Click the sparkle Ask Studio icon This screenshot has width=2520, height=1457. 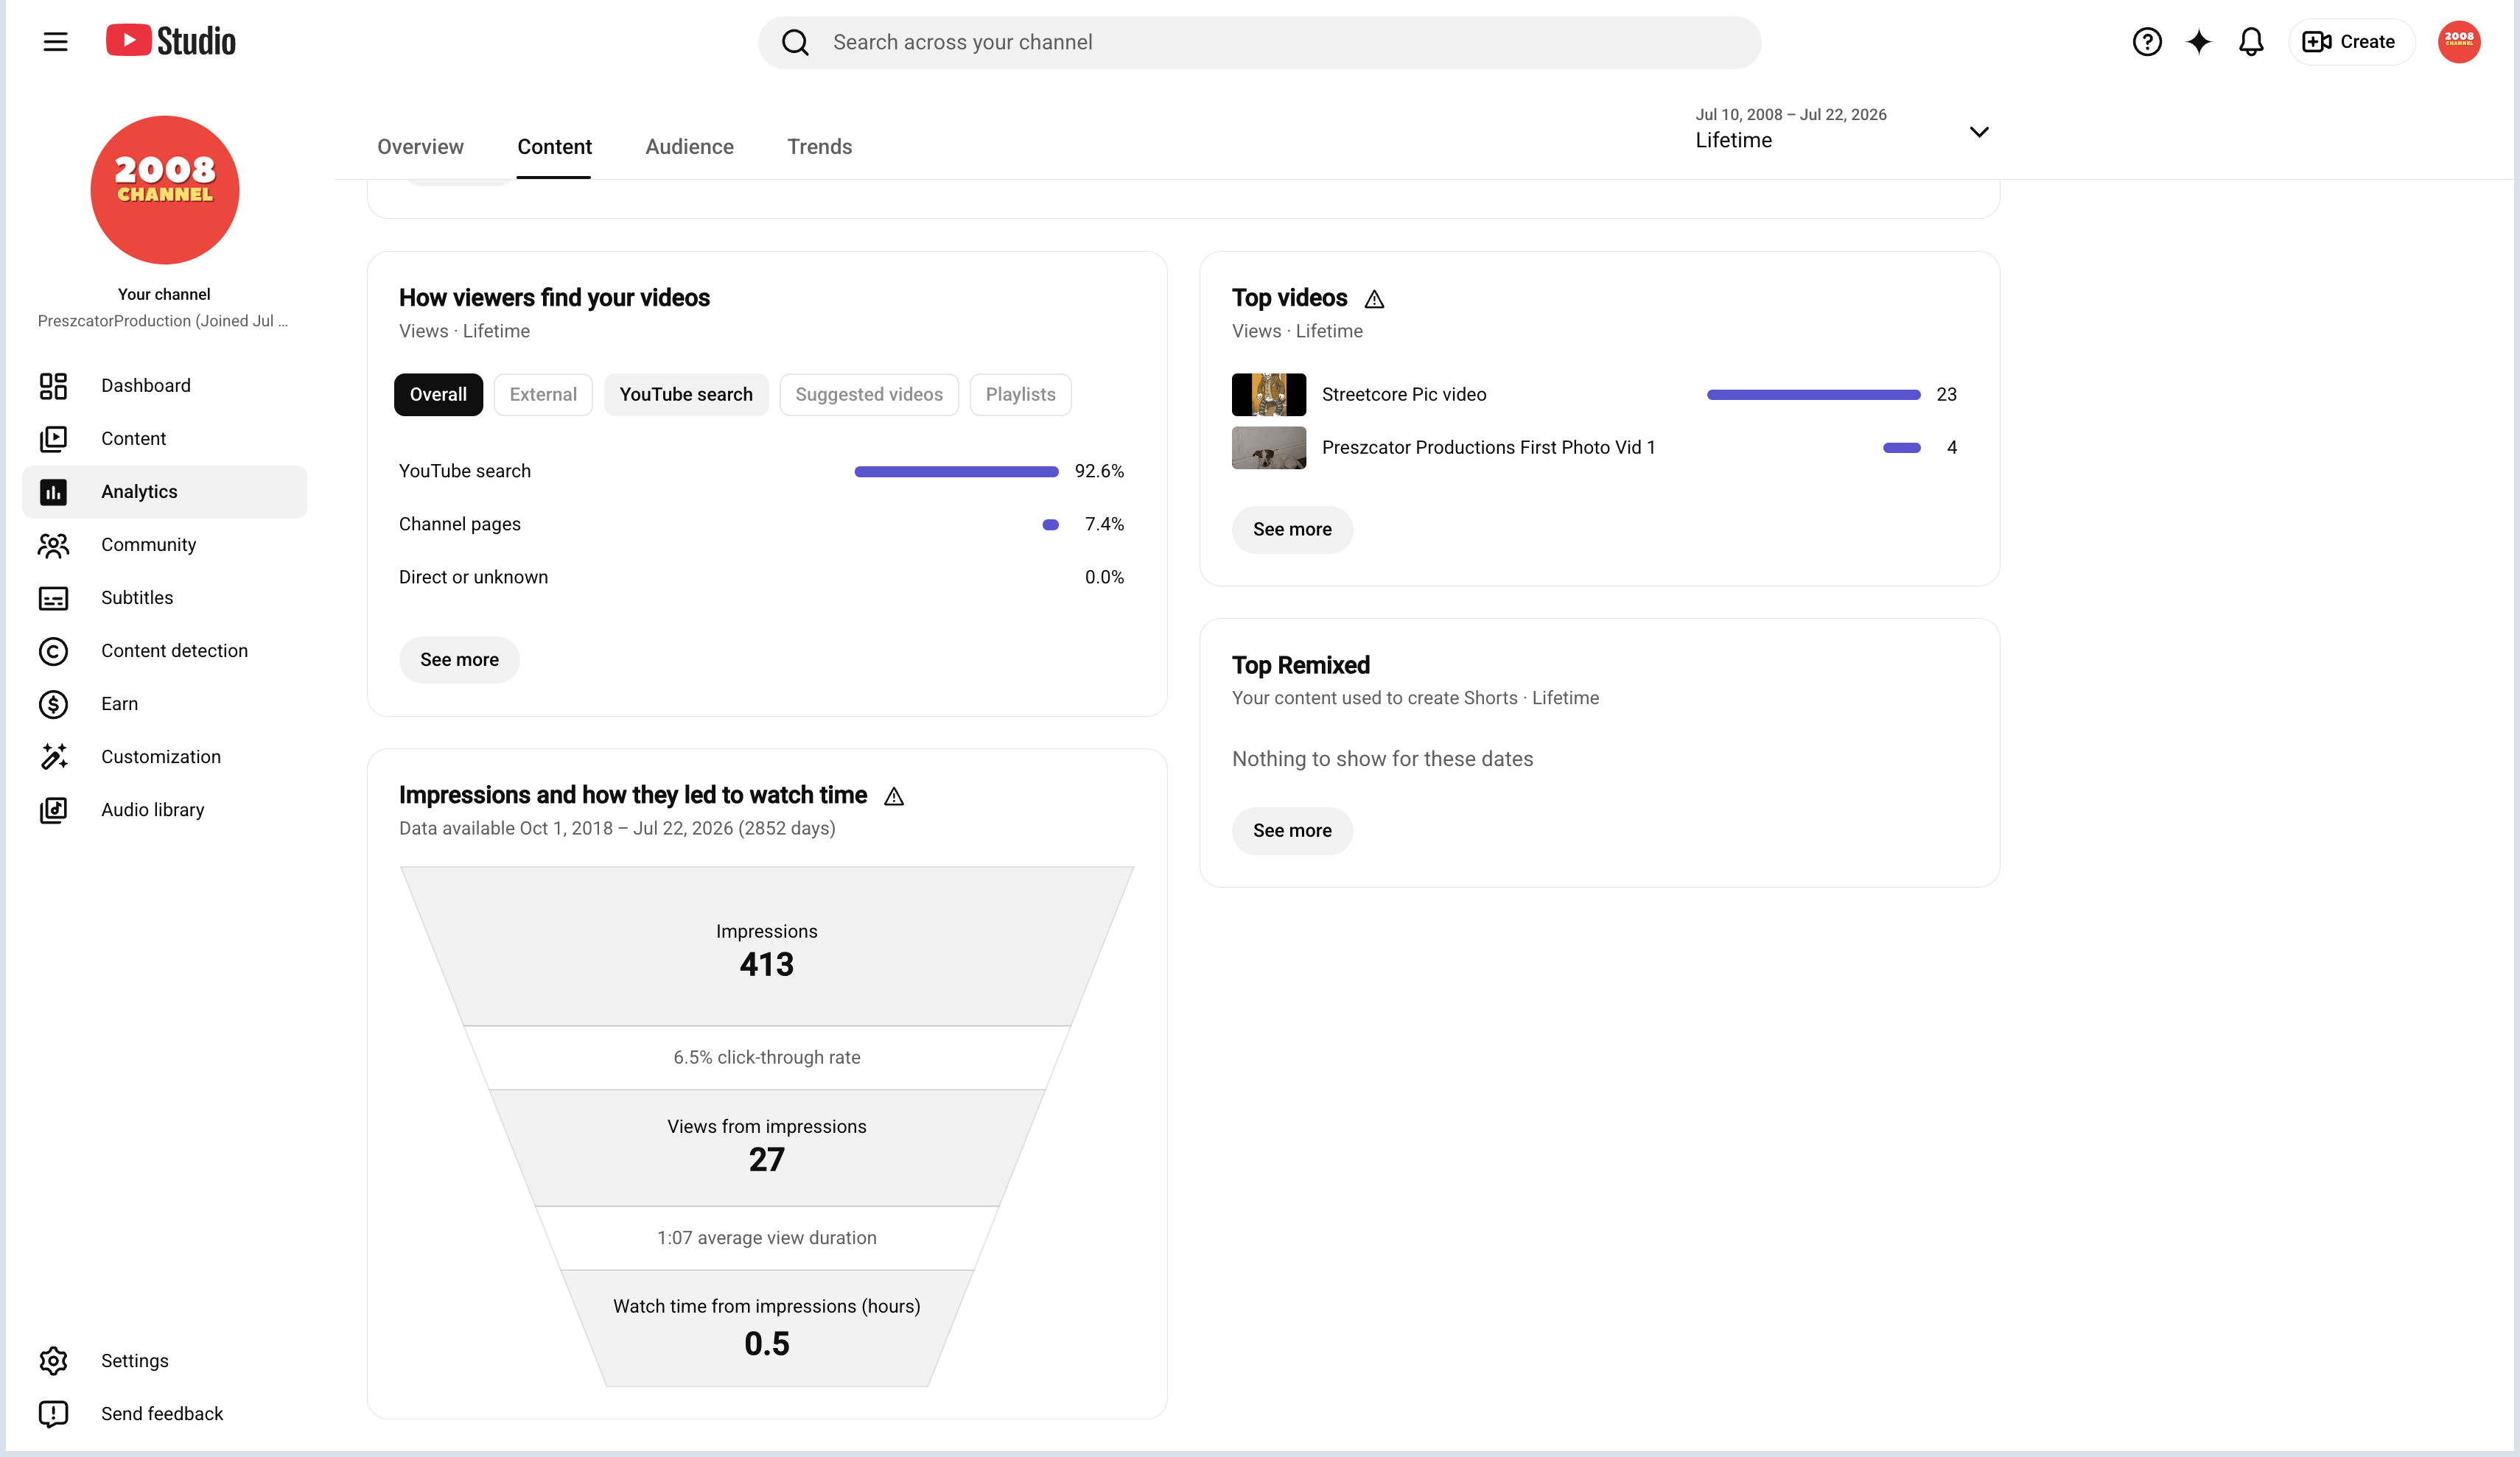2198,42
